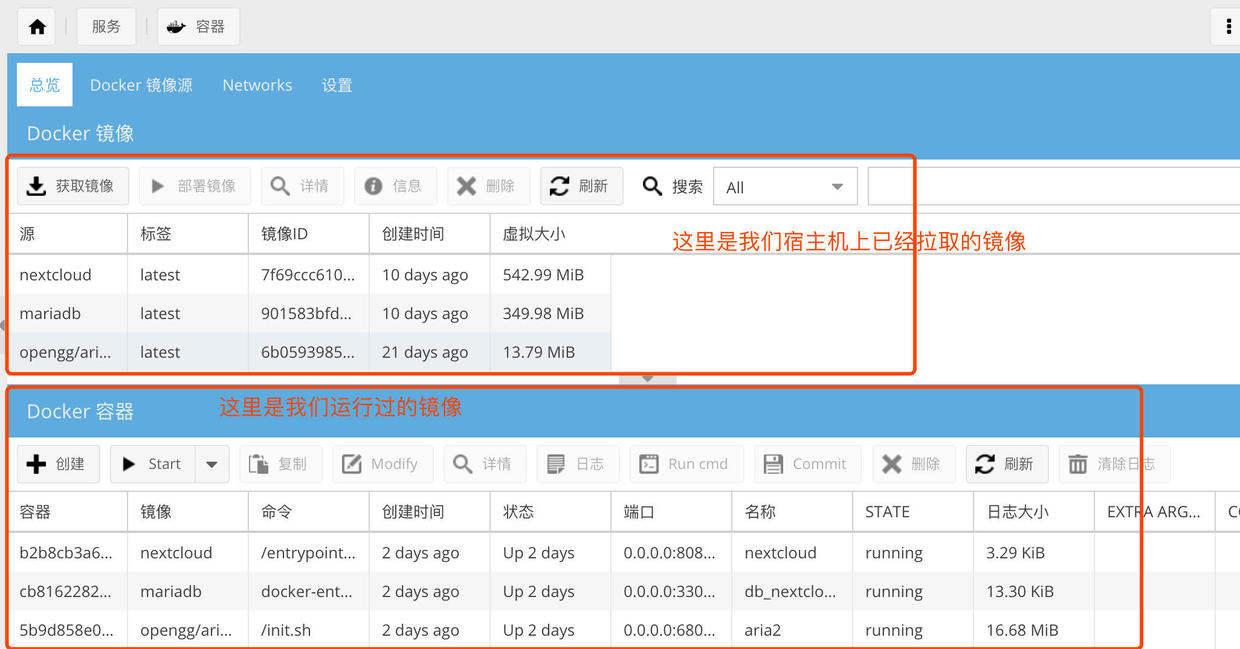
Task: Open the 设置 settings tab
Action: pyautogui.click(x=337, y=85)
